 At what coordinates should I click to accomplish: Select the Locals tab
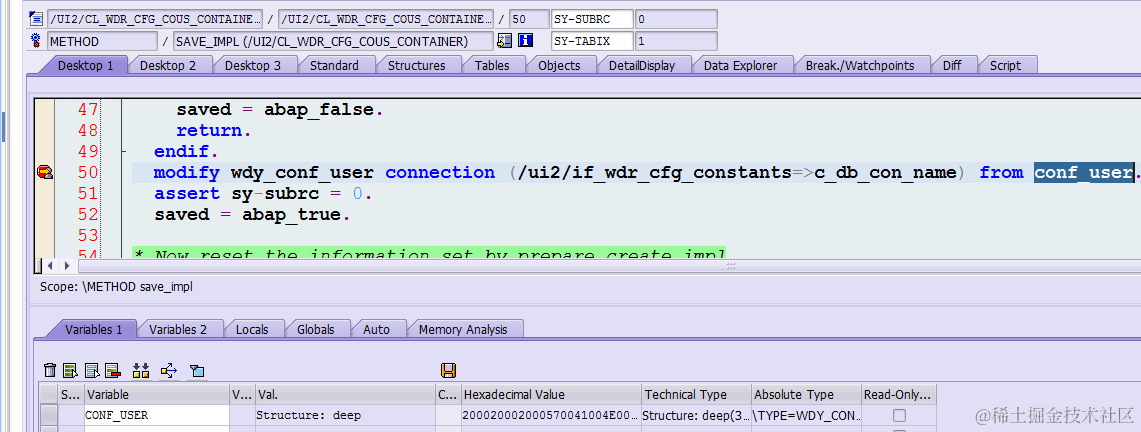(x=252, y=329)
